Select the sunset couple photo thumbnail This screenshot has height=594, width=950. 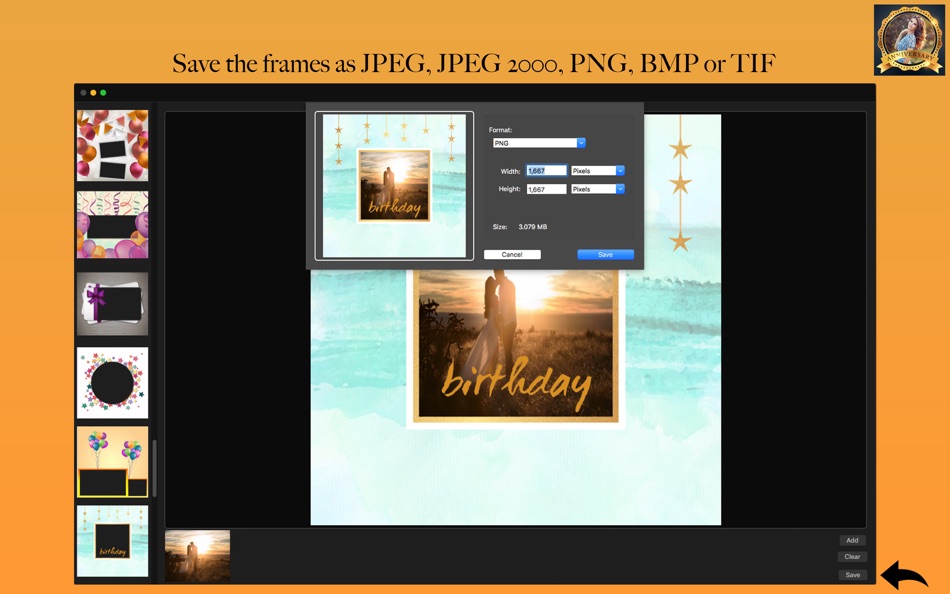(198, 556)
